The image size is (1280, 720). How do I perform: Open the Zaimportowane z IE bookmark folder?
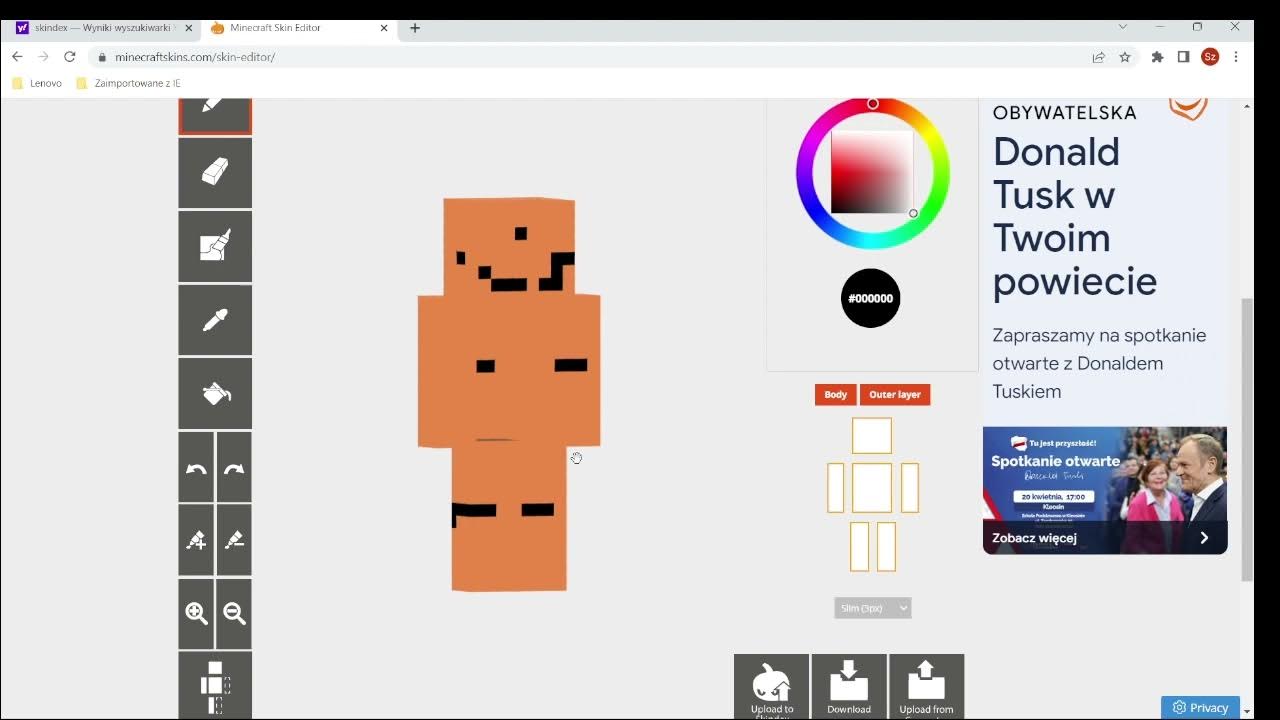(129, 83)
